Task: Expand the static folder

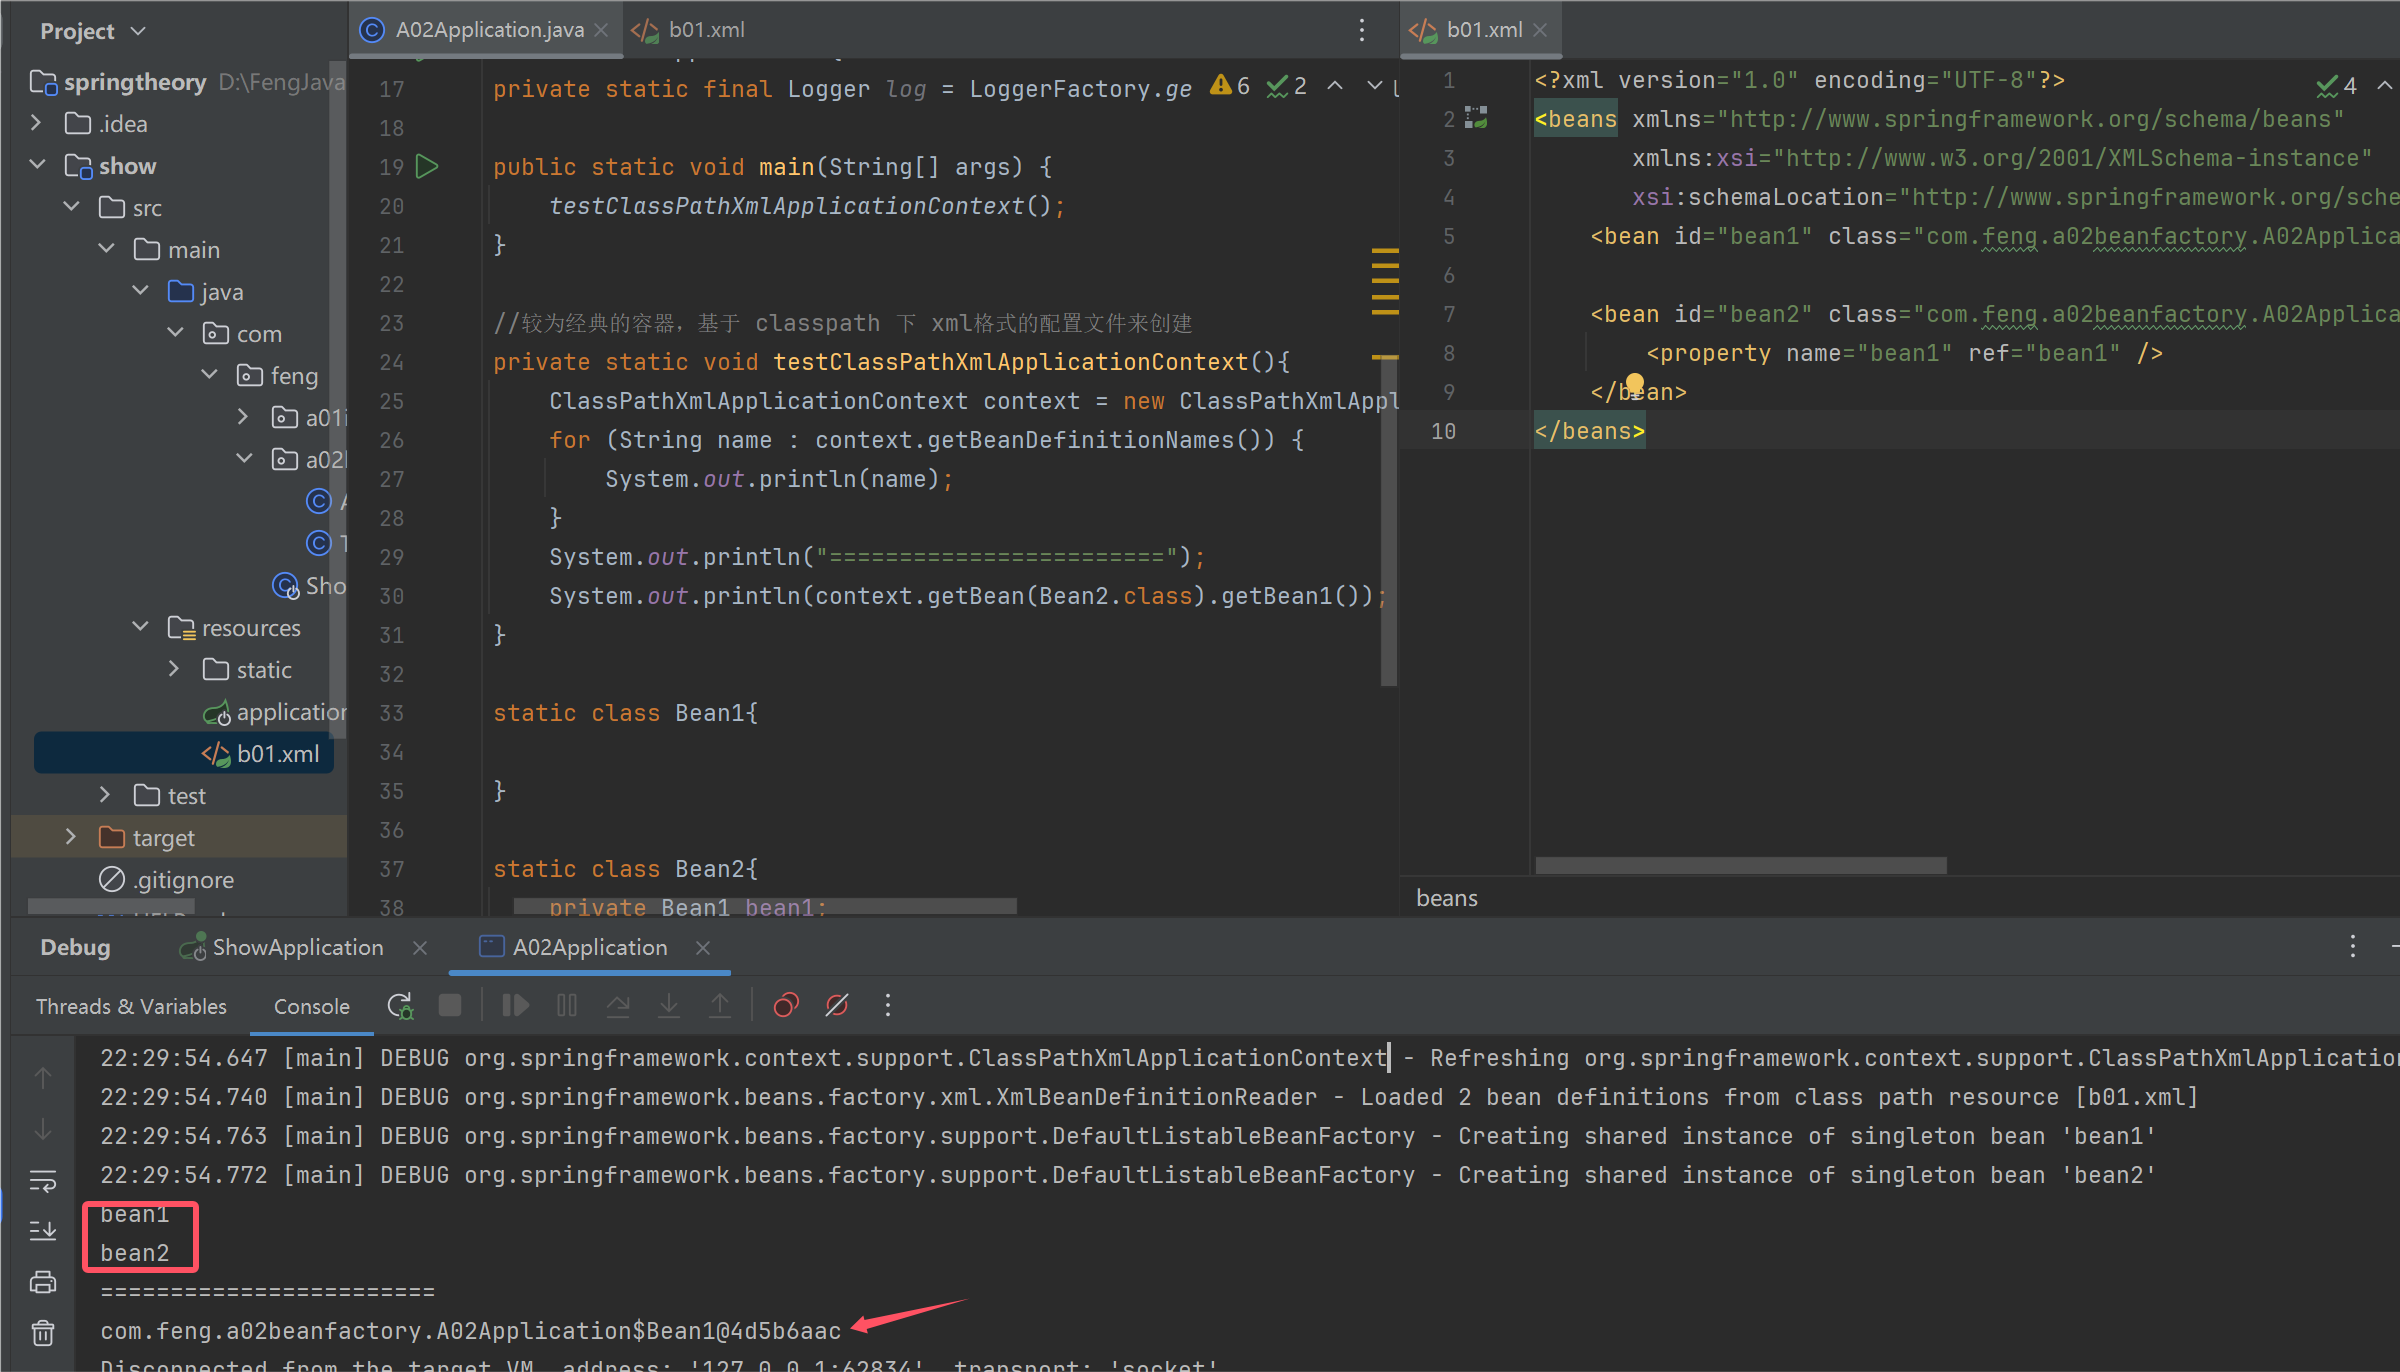Action: [x=175, y=669]
